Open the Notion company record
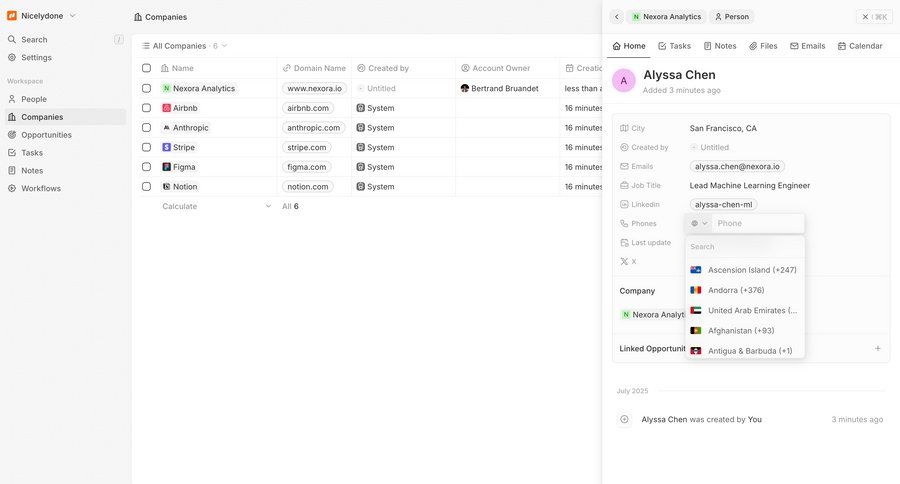Viewport: 900px width, 484px height. pyautogui.click(x=180, y=187)
